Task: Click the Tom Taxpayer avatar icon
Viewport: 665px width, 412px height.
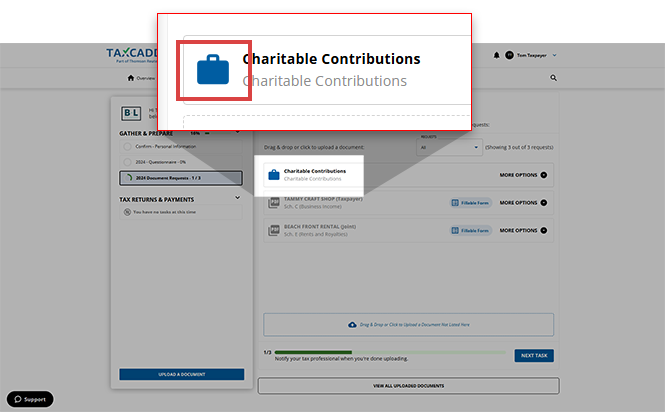Action: tap(509, 55)
